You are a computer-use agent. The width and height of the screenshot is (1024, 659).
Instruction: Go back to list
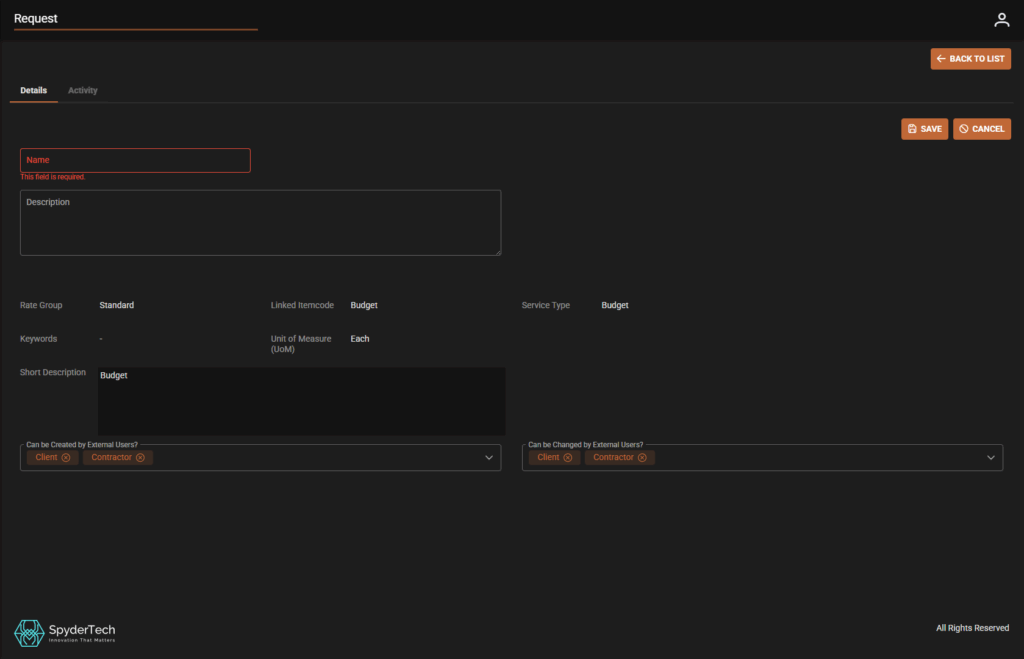coord(970,59)
